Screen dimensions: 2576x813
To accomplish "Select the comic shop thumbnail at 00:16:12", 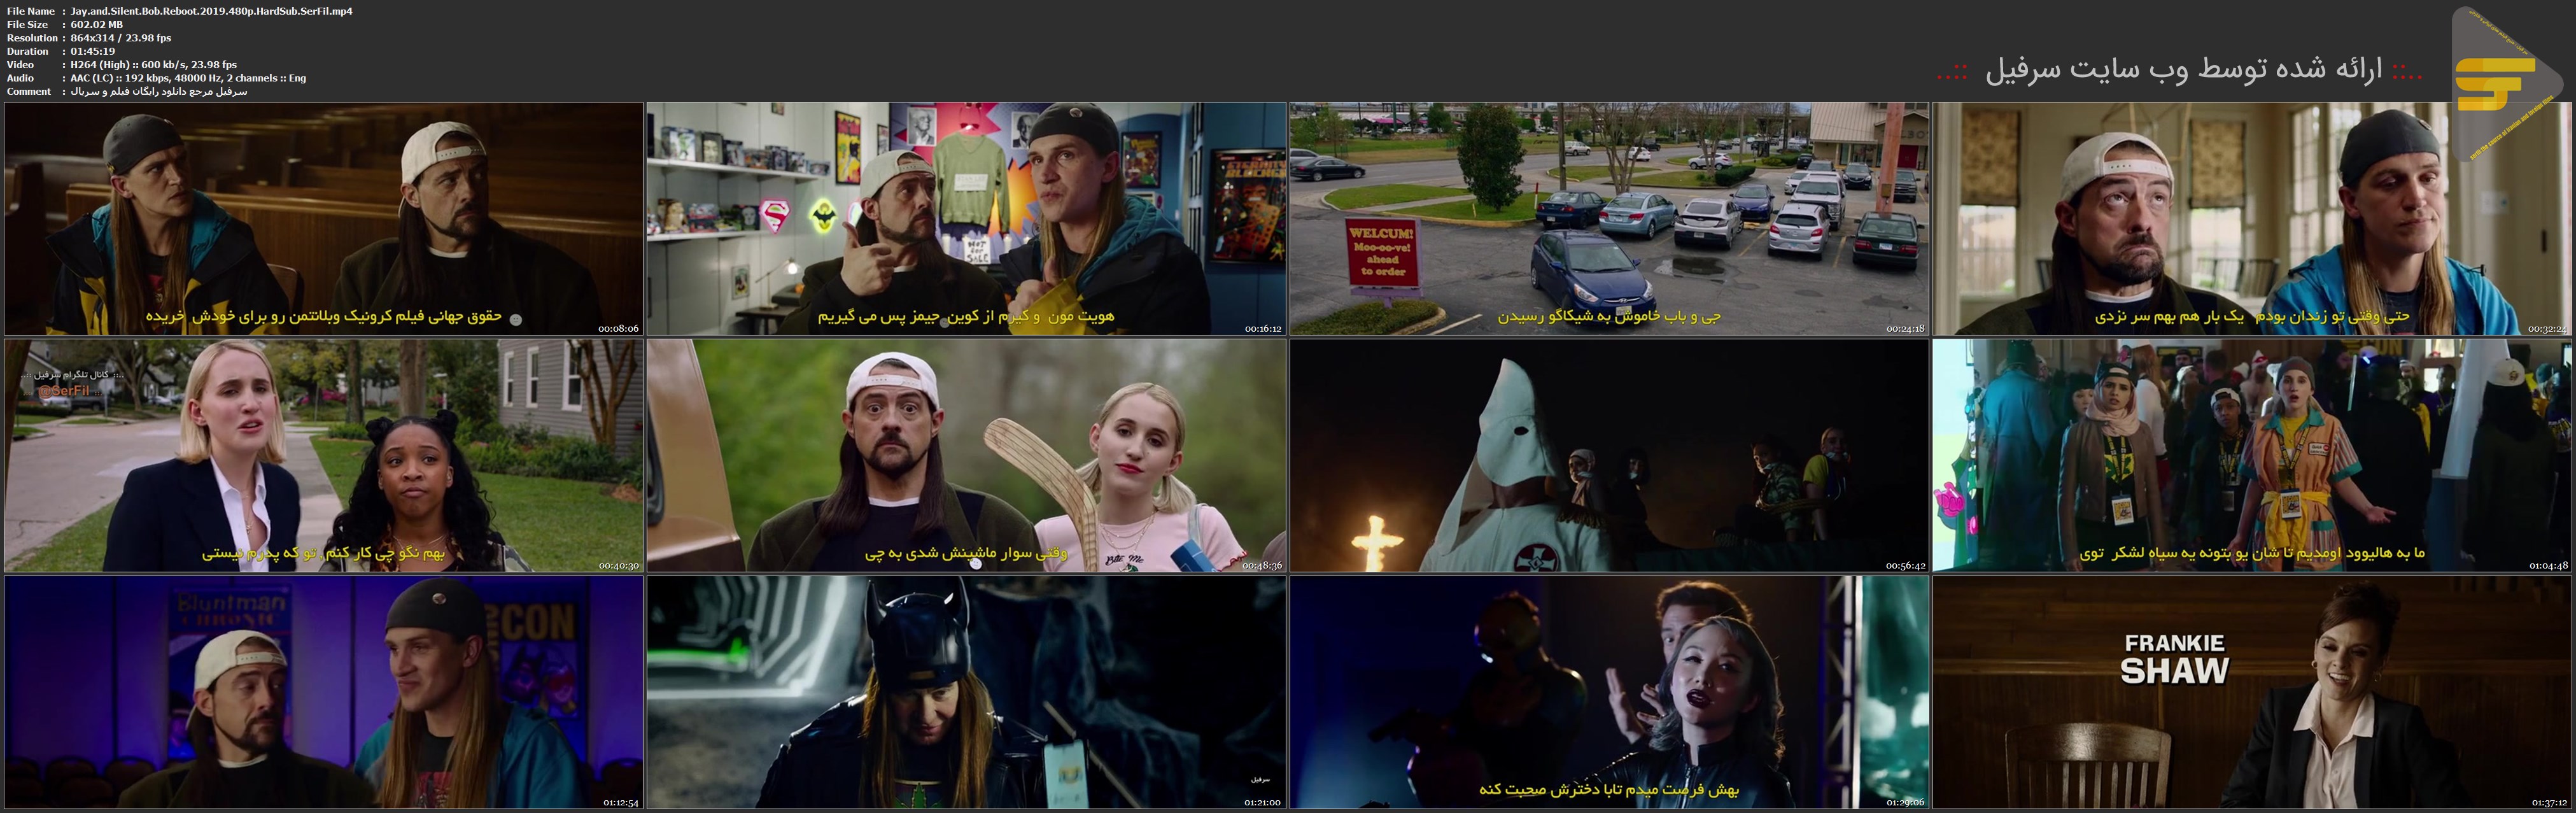I will (x=966, y=218).
